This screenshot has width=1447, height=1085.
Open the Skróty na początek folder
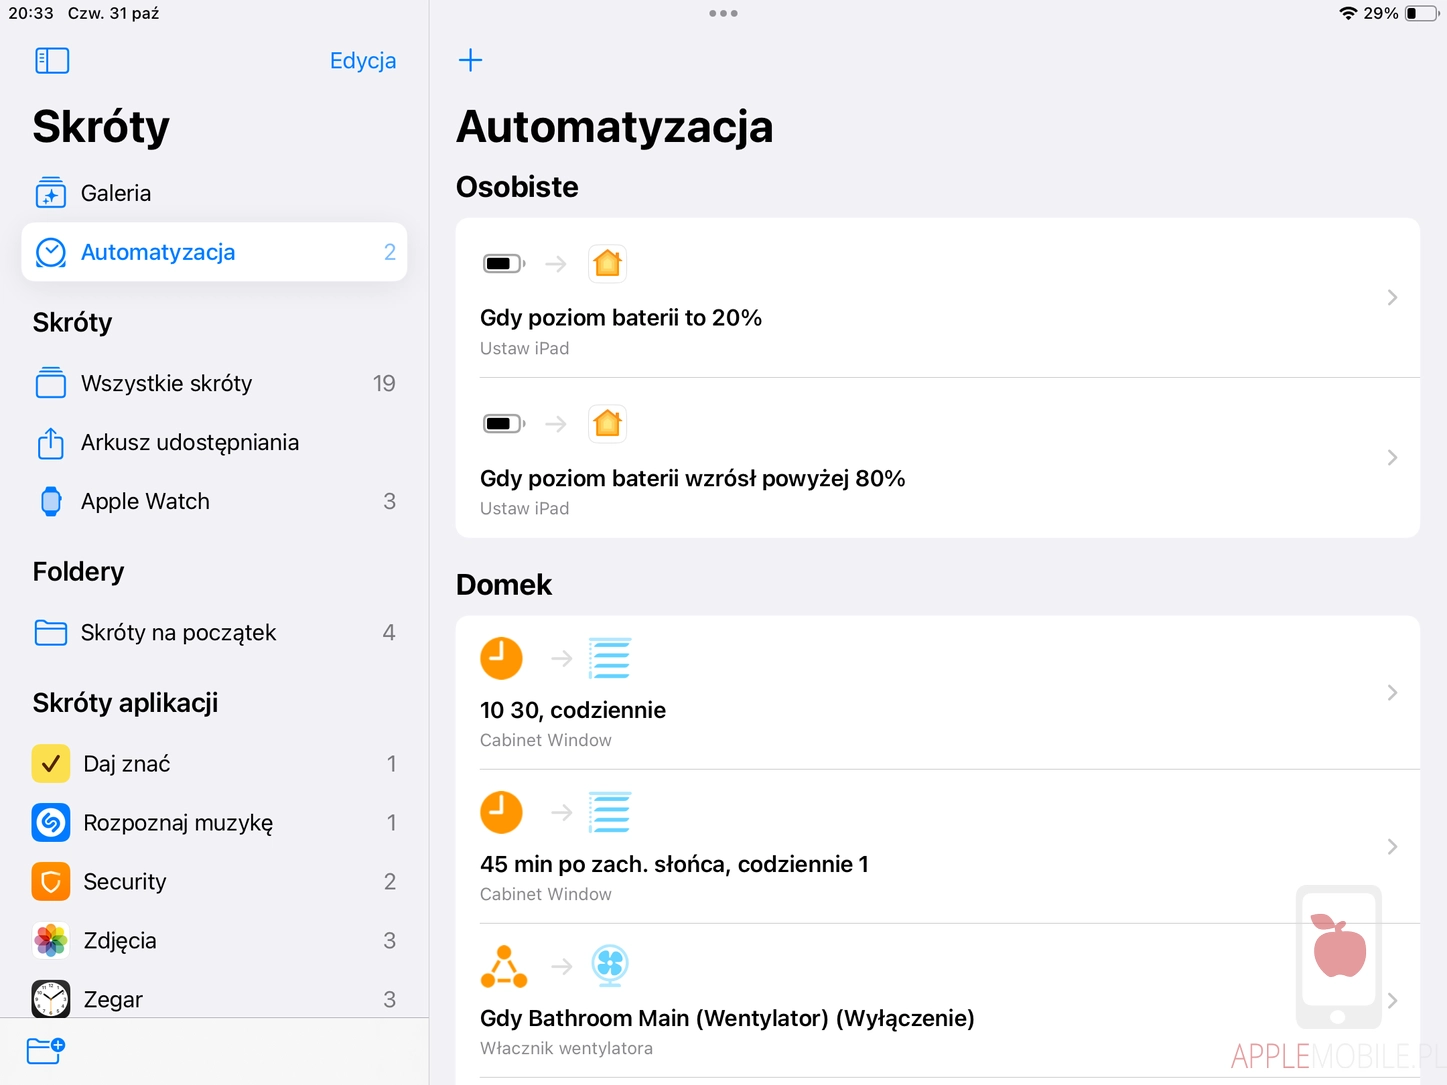pyautogui.click(x=178, y=633)
